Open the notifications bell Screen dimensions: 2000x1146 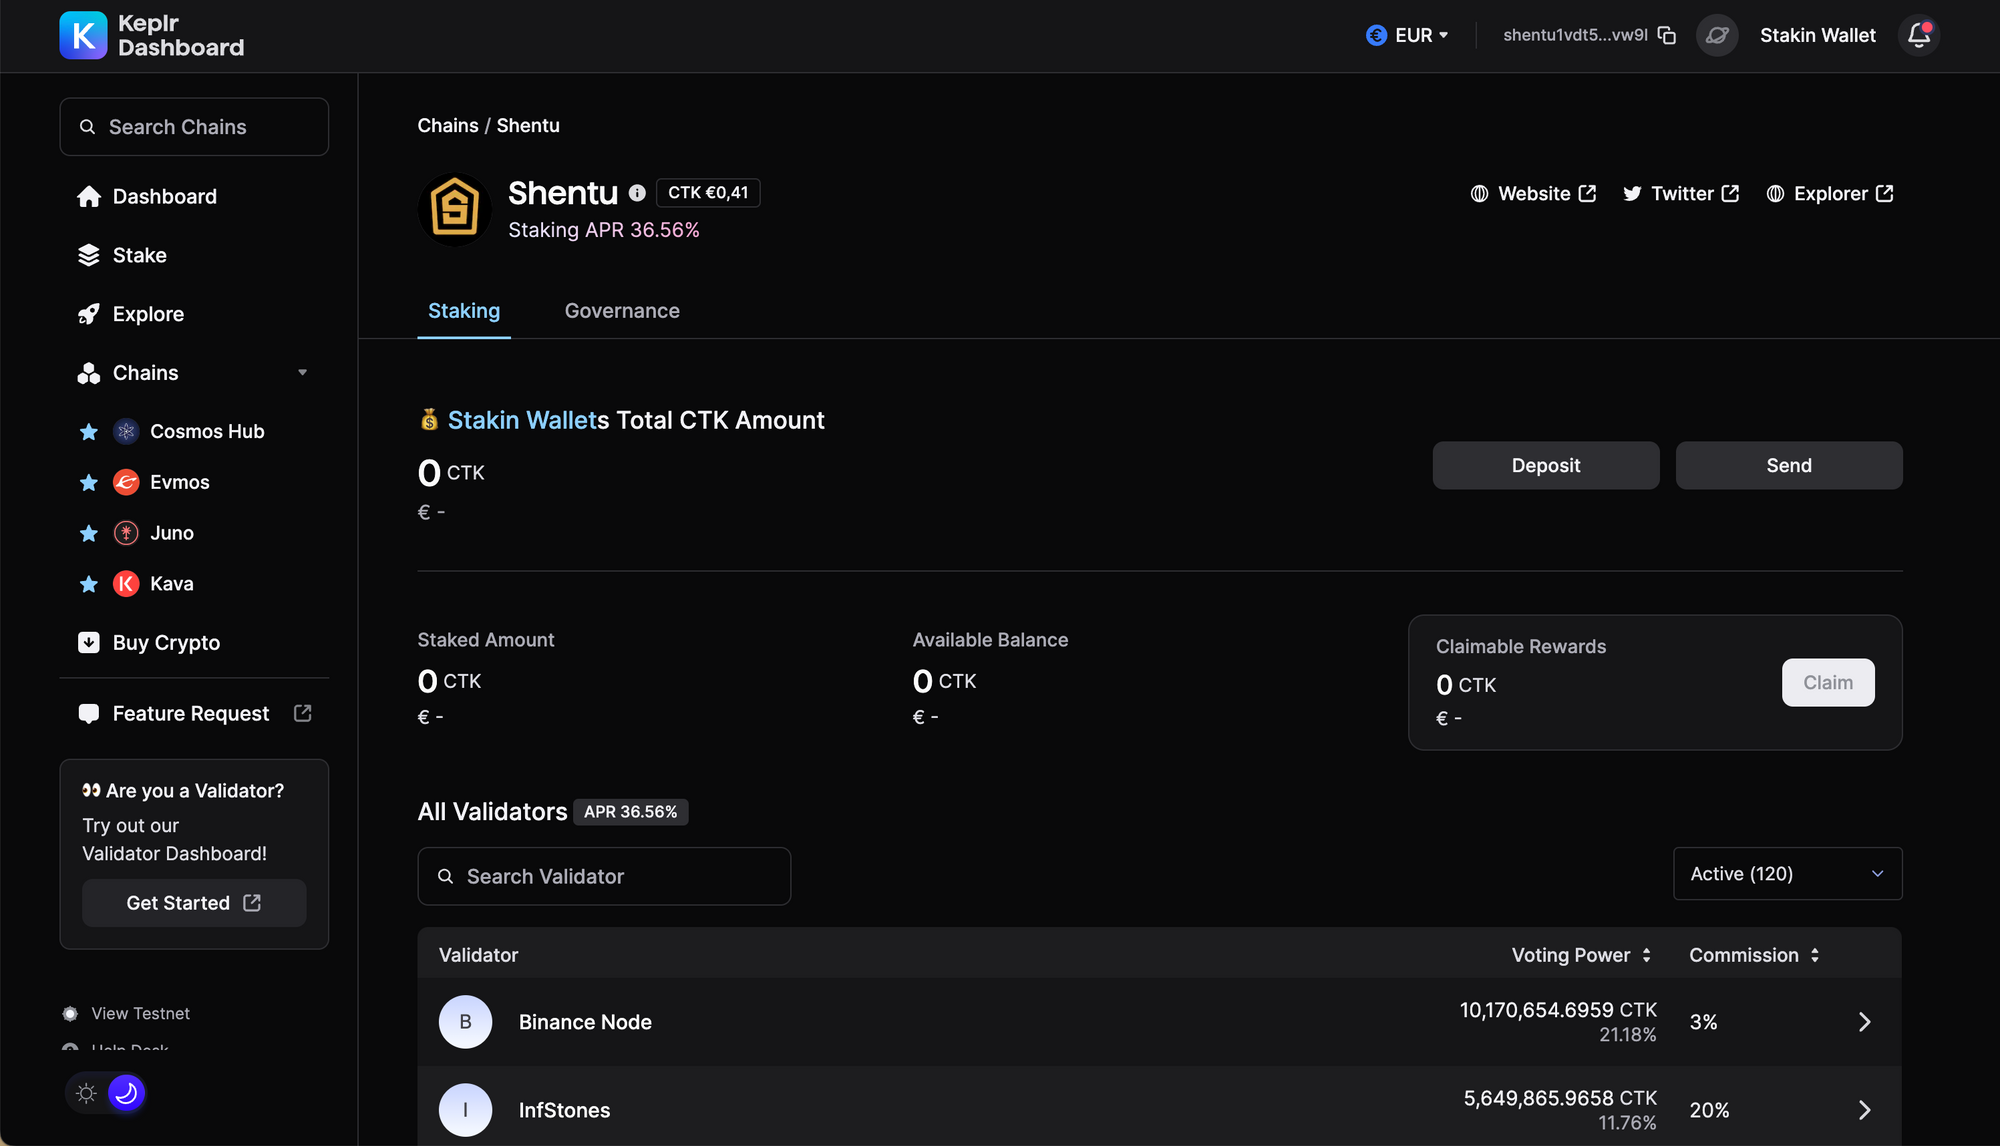(1918, 35)
